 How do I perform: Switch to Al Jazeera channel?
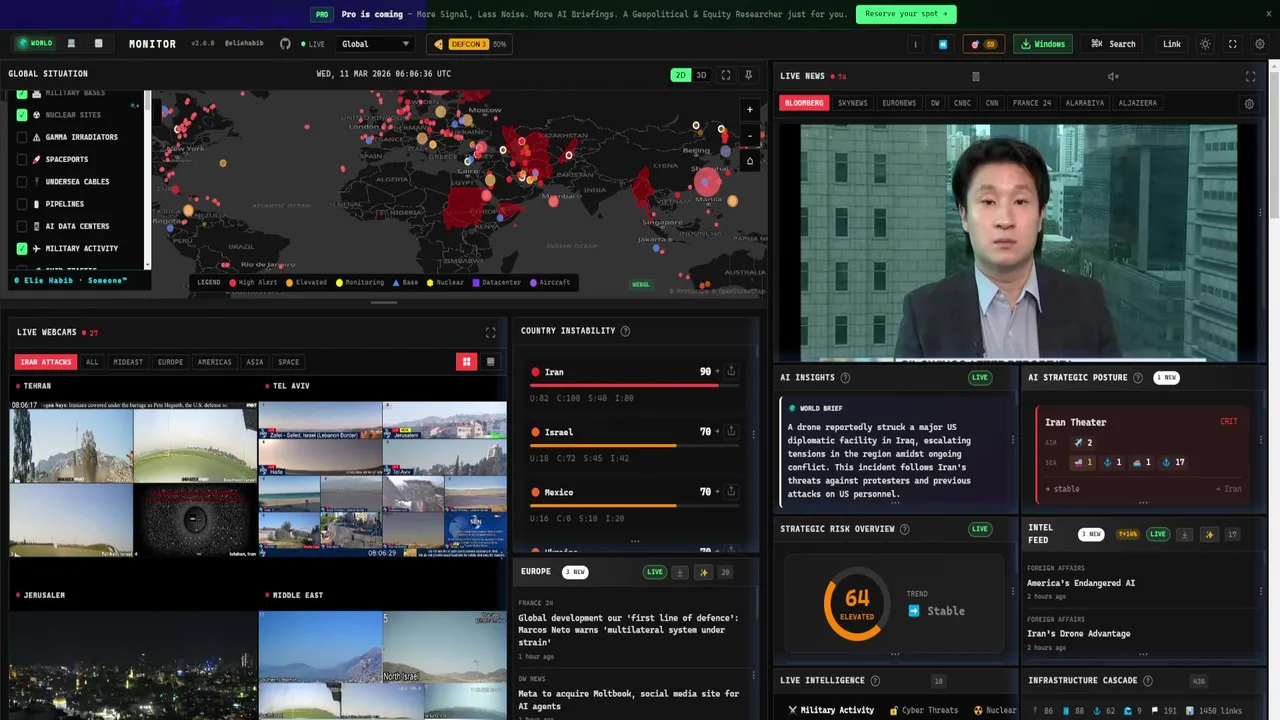coord(1137,103)
